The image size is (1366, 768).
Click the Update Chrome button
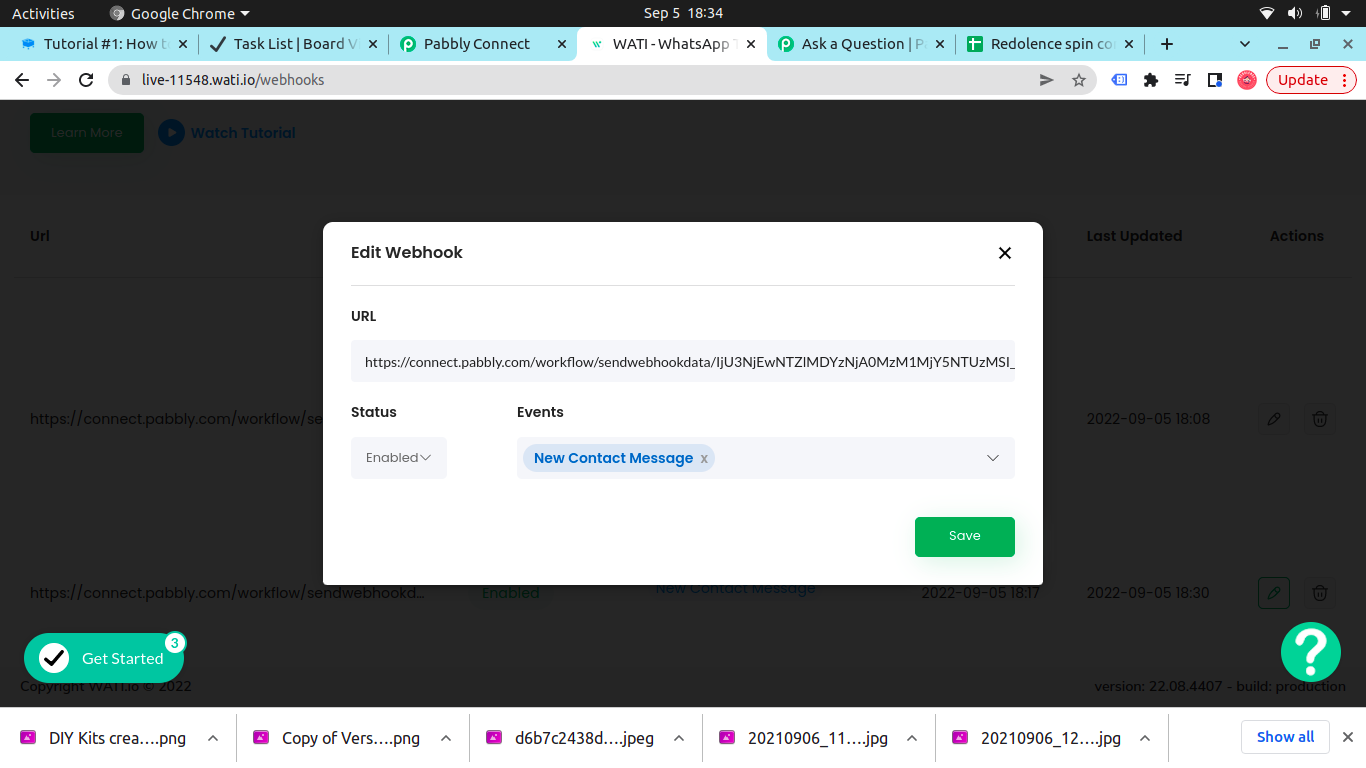(x=1311, y=80)
